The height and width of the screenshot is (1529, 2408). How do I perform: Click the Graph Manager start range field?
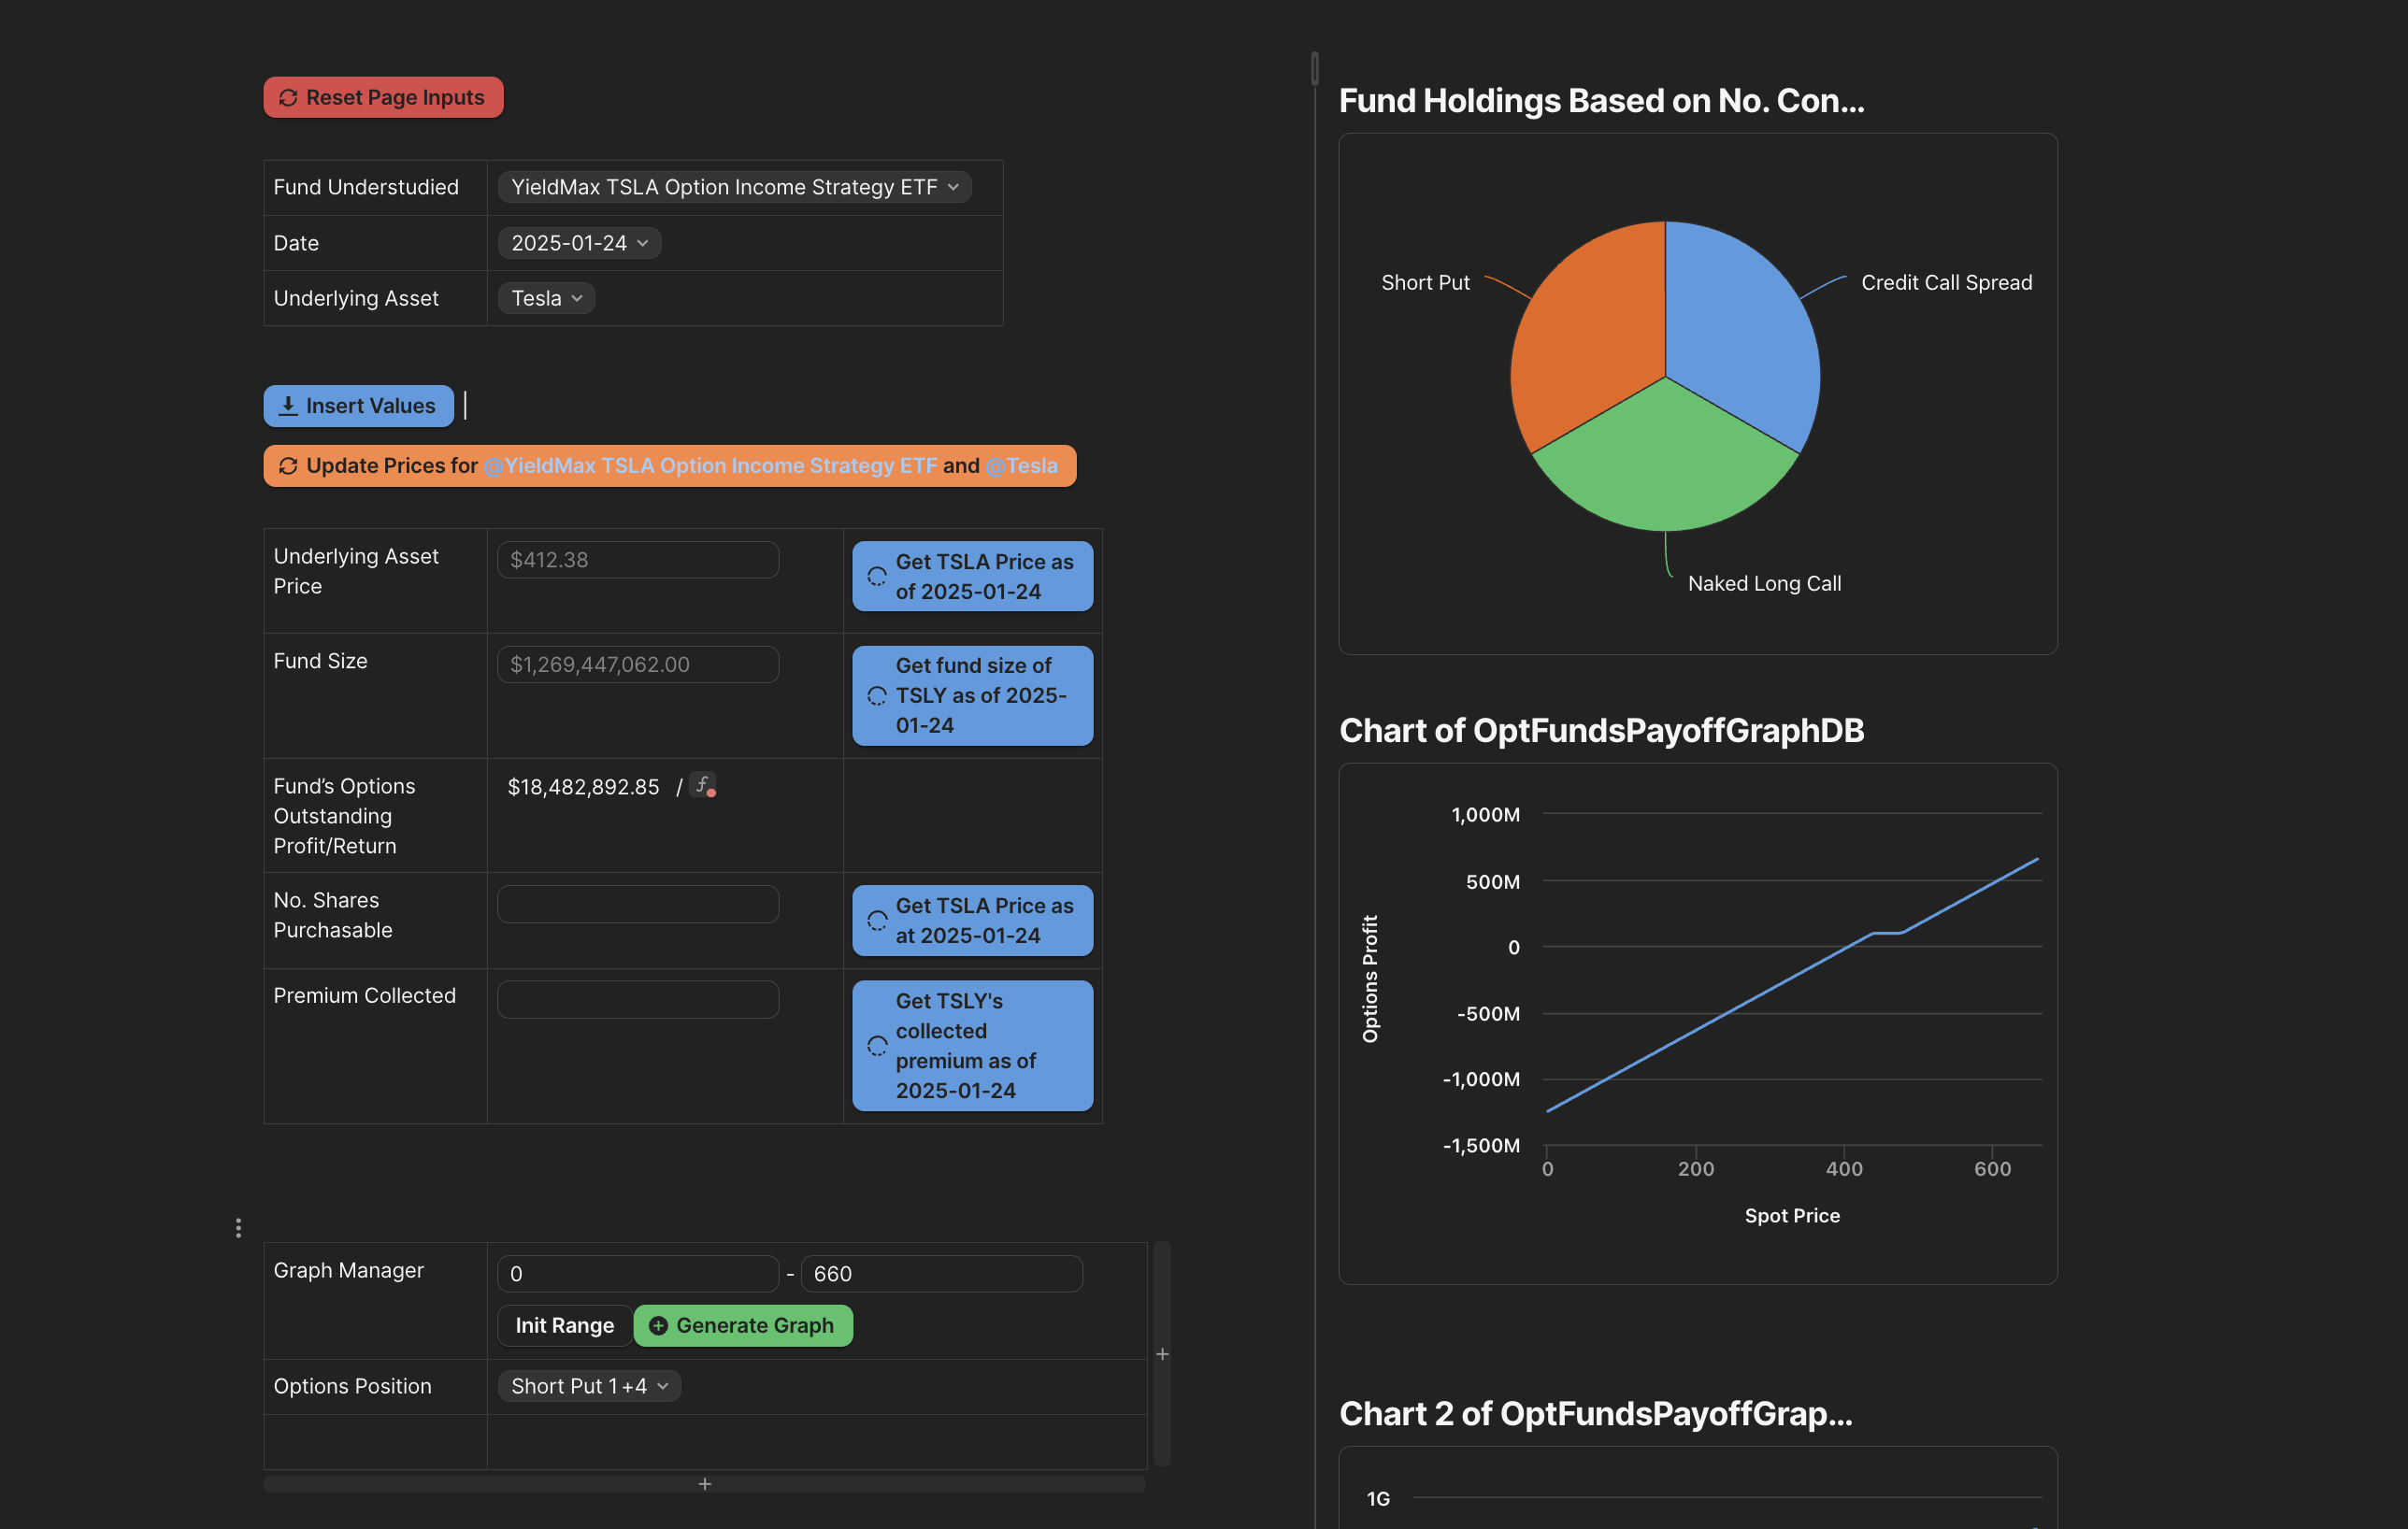(x=638, y=1274)
